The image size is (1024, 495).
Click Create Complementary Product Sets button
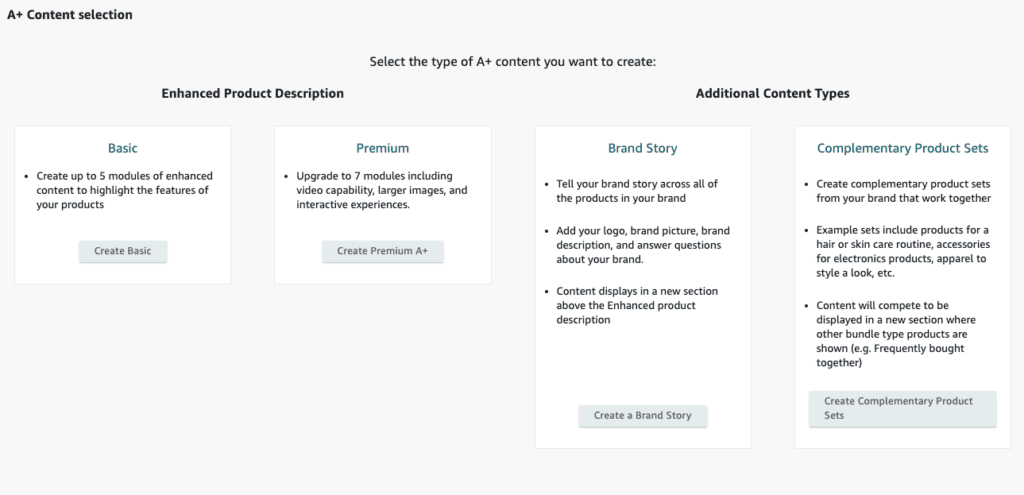pyautogui.click(x=902, y=408)
